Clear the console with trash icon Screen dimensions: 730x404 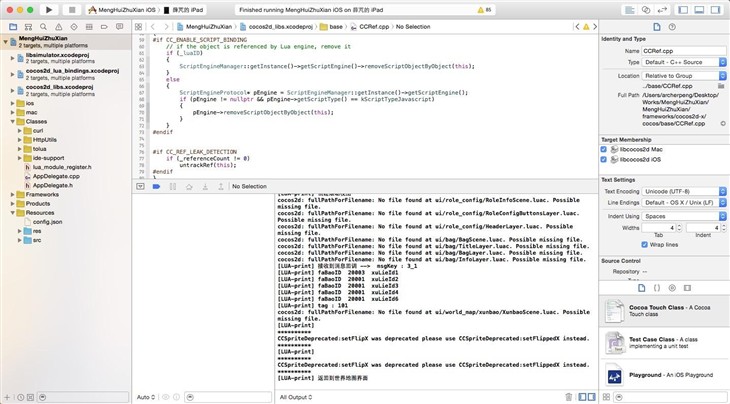568,397
